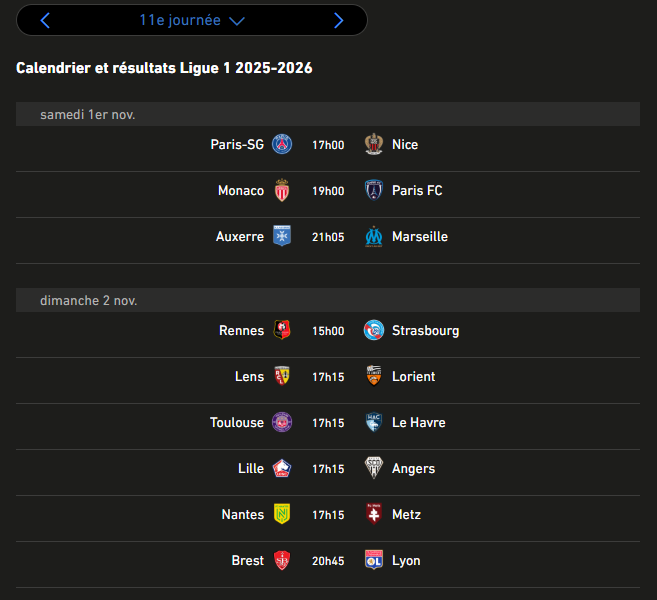Viewport: 657px width, 600px height.
Task: Click the Monaco team crest
Action: coord(282,191)
